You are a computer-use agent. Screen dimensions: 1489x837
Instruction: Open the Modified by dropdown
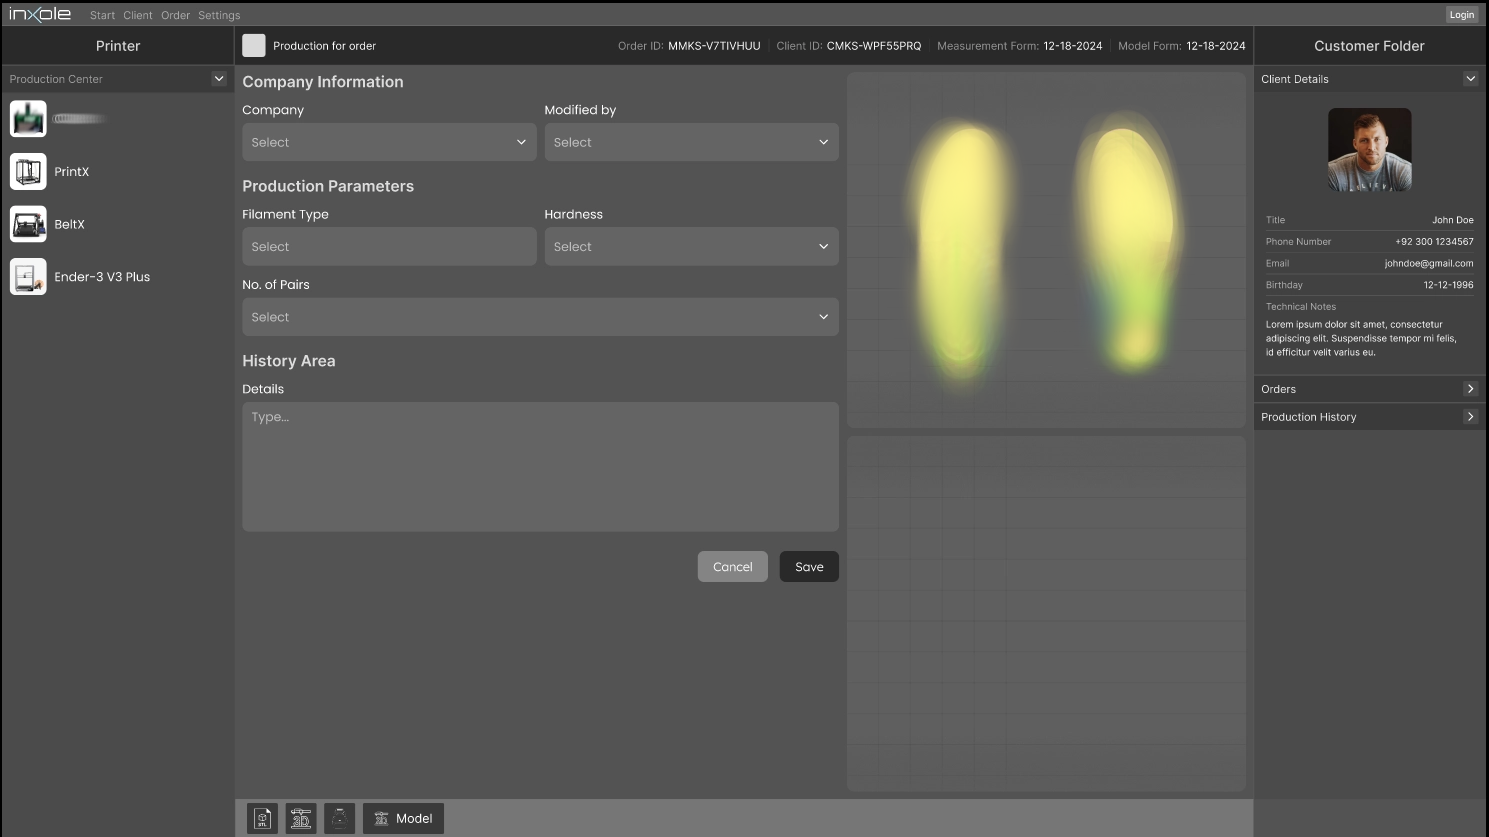coord(691,142)
